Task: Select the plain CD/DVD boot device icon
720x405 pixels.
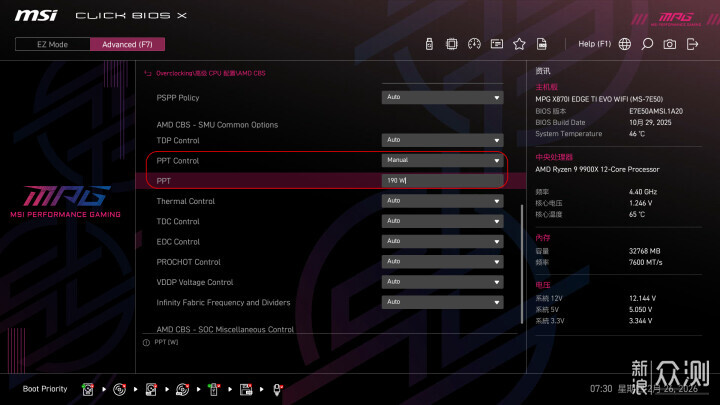Action: click(x=119, y=389)
